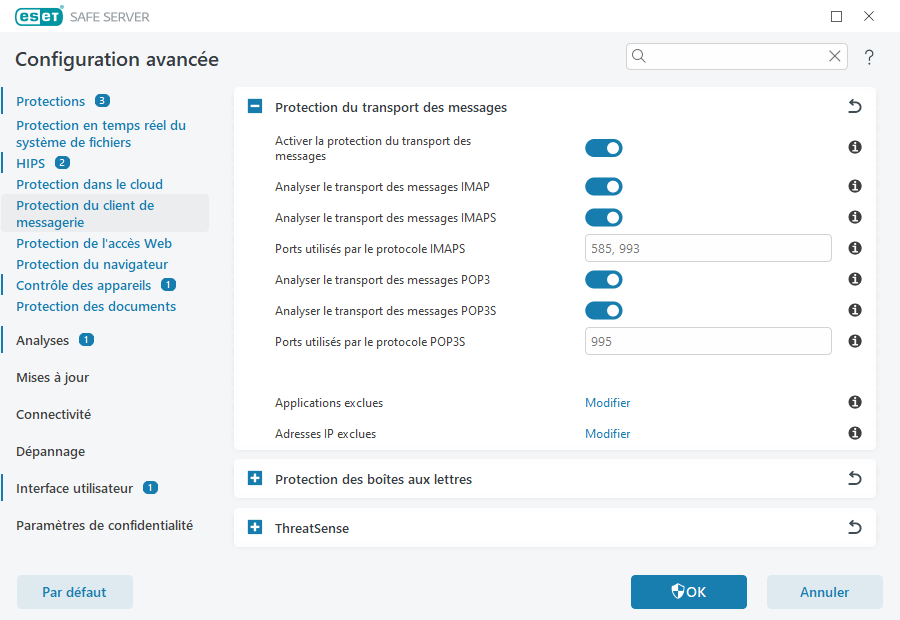Click the info icon next to Applications exclues
This screenshot has width=900, height=620.
855,402
